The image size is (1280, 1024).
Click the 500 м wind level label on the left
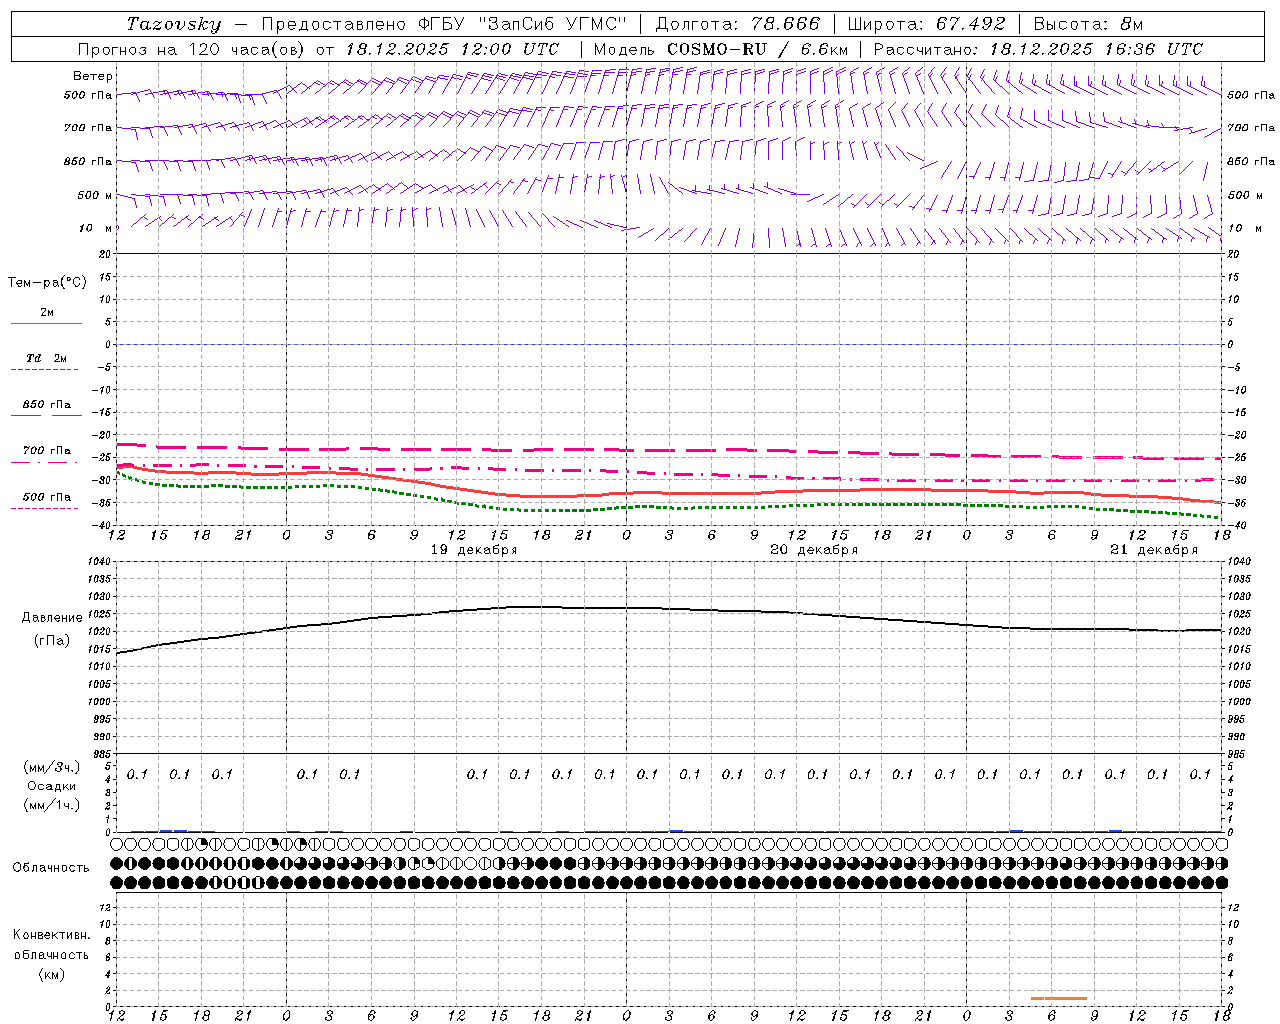pos(95,196)
